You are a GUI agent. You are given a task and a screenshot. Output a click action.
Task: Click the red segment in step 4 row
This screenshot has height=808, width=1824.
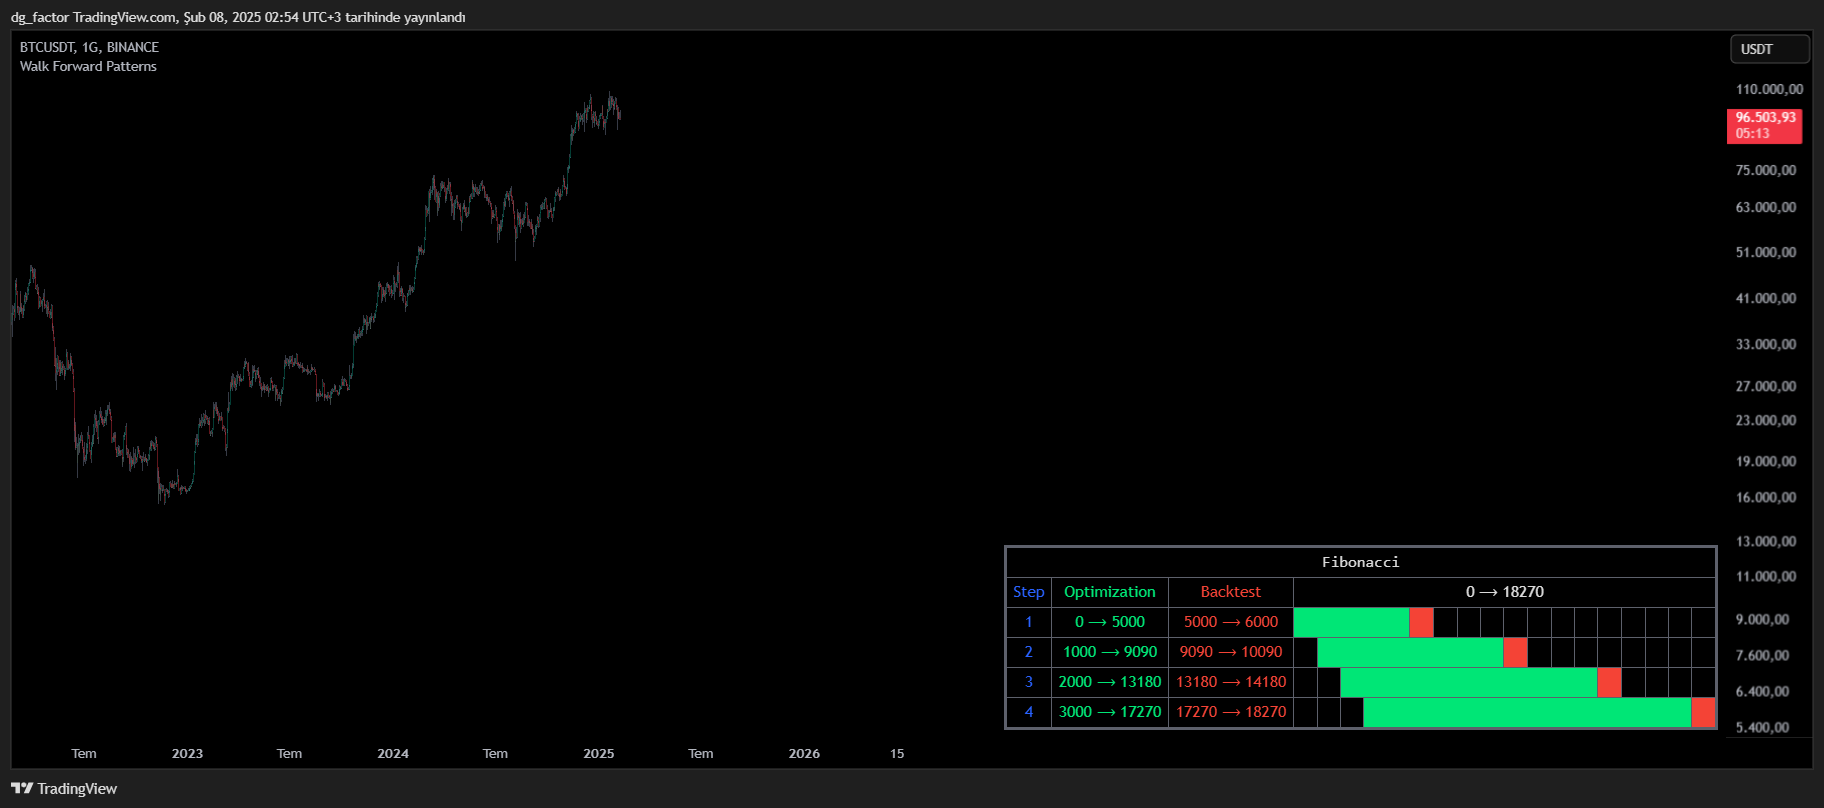coord(1703,712)
